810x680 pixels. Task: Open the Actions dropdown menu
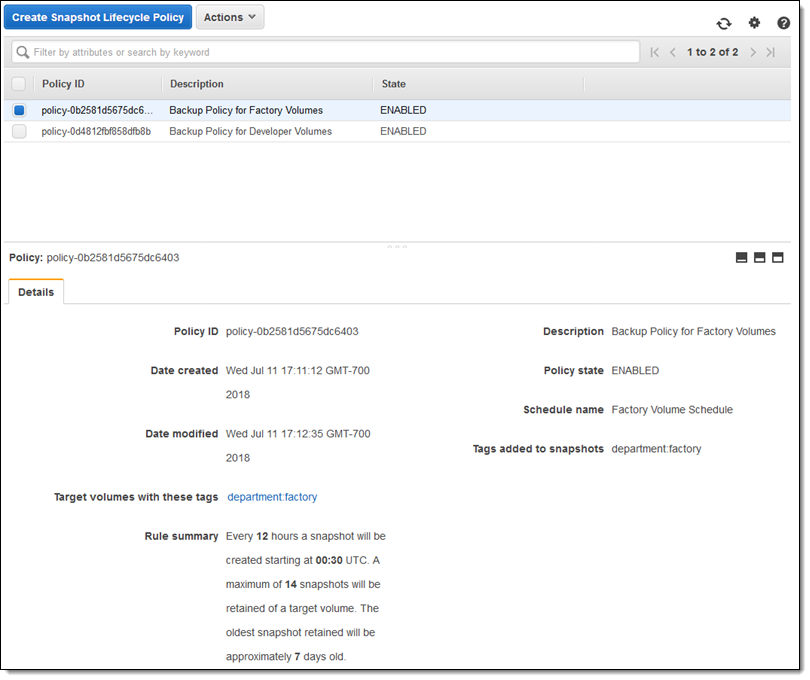tap(229, 17)
